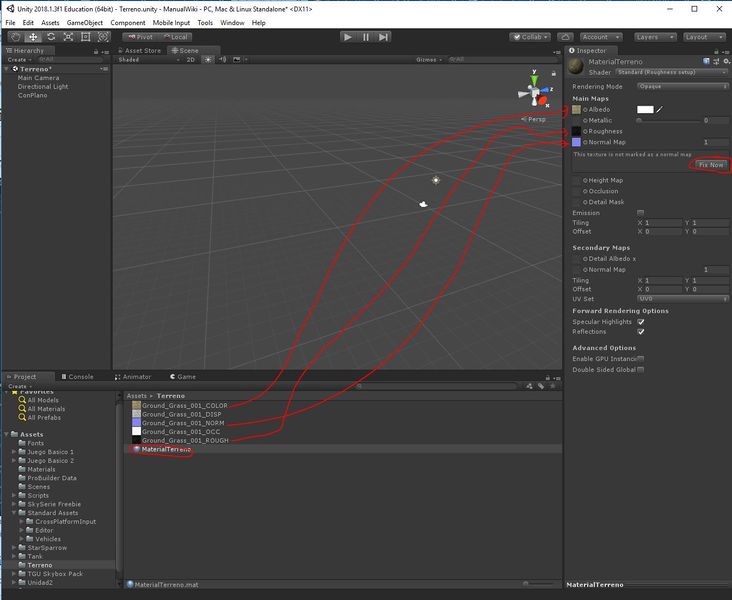Click the Albedo color eyedropper
The width and height of the screenshot is (732, 600).
[660, 109]
